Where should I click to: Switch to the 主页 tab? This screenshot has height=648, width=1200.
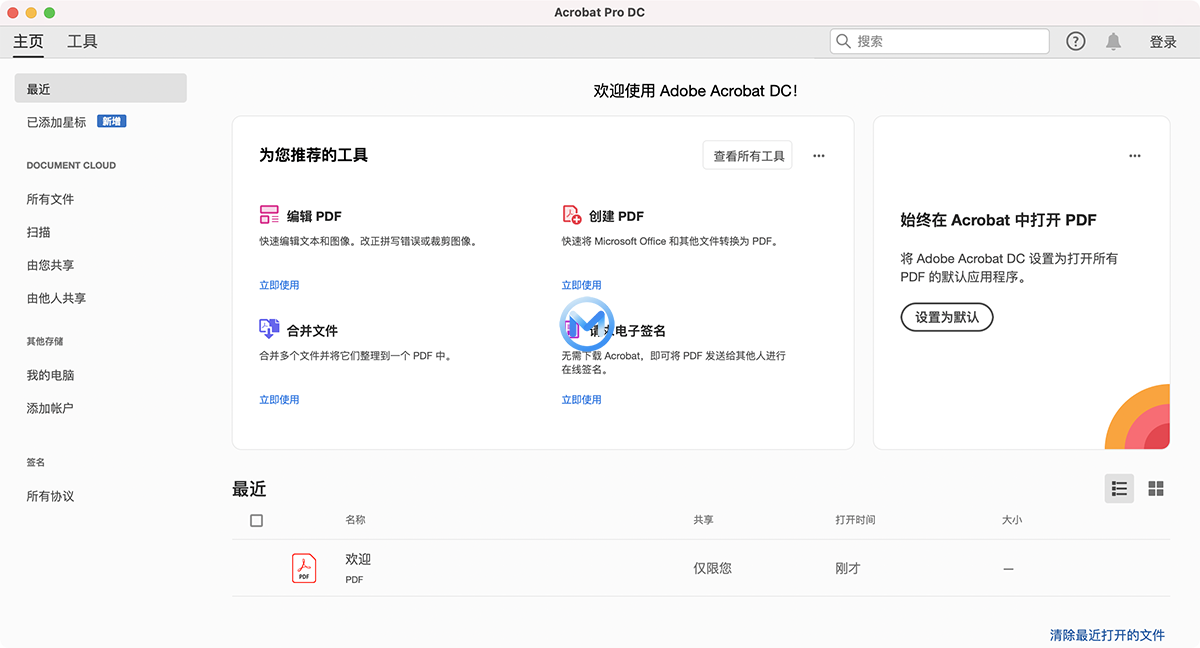[28, 41]
